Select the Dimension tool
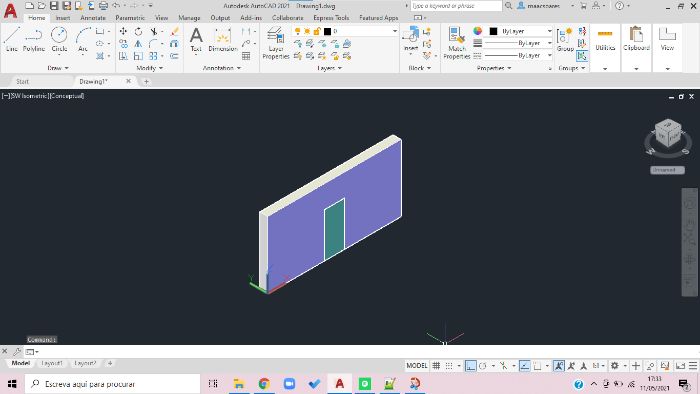 (x=222, y=39)
